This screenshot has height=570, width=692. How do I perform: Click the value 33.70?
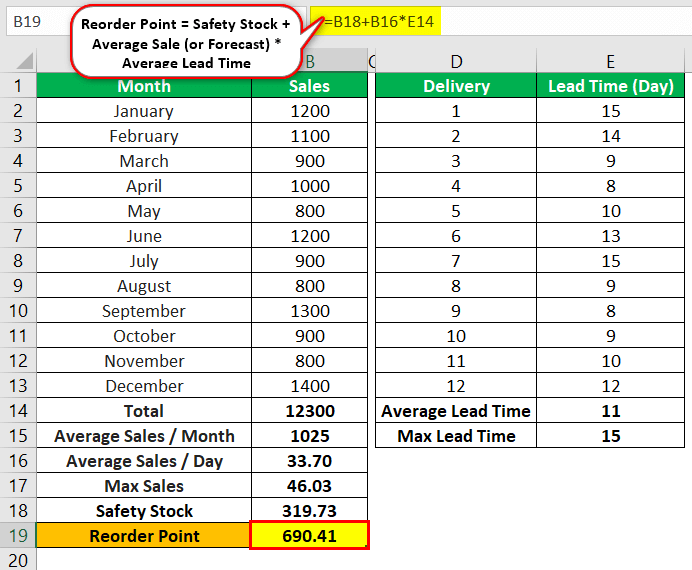309,461
